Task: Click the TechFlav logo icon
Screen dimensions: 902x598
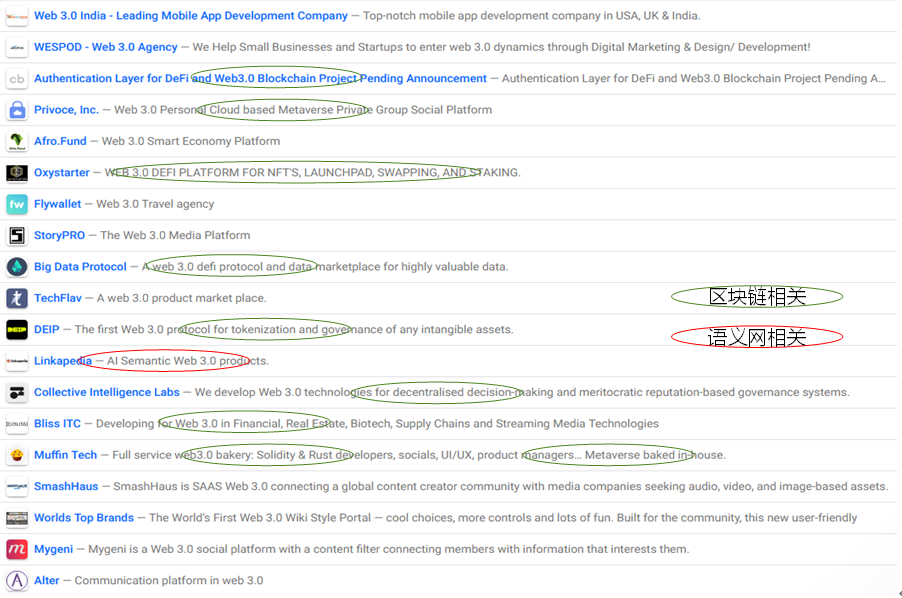Action: coord(17,298)
